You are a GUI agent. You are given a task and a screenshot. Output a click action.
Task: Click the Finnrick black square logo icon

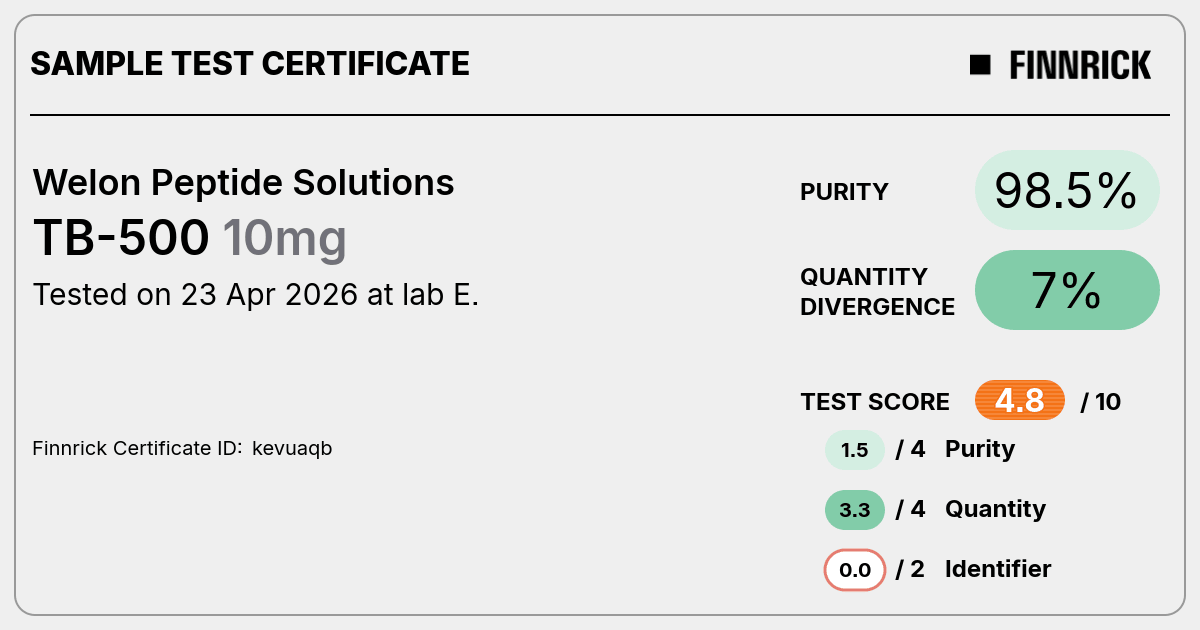coord(980,65)
